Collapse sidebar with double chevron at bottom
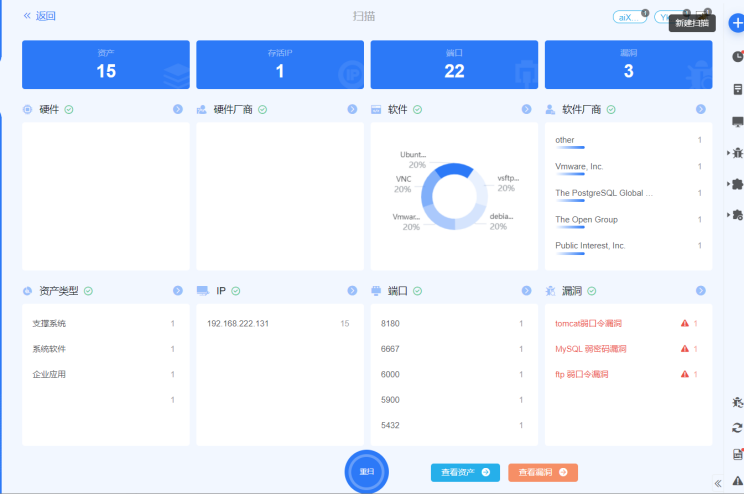The height and width of the screenshot is (494, 744). point(717,483)
